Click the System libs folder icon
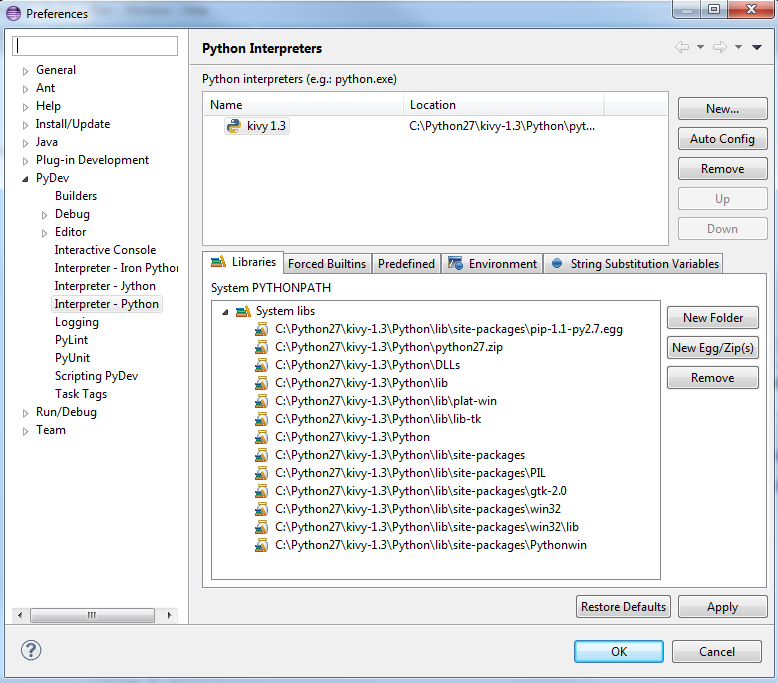 243,311
